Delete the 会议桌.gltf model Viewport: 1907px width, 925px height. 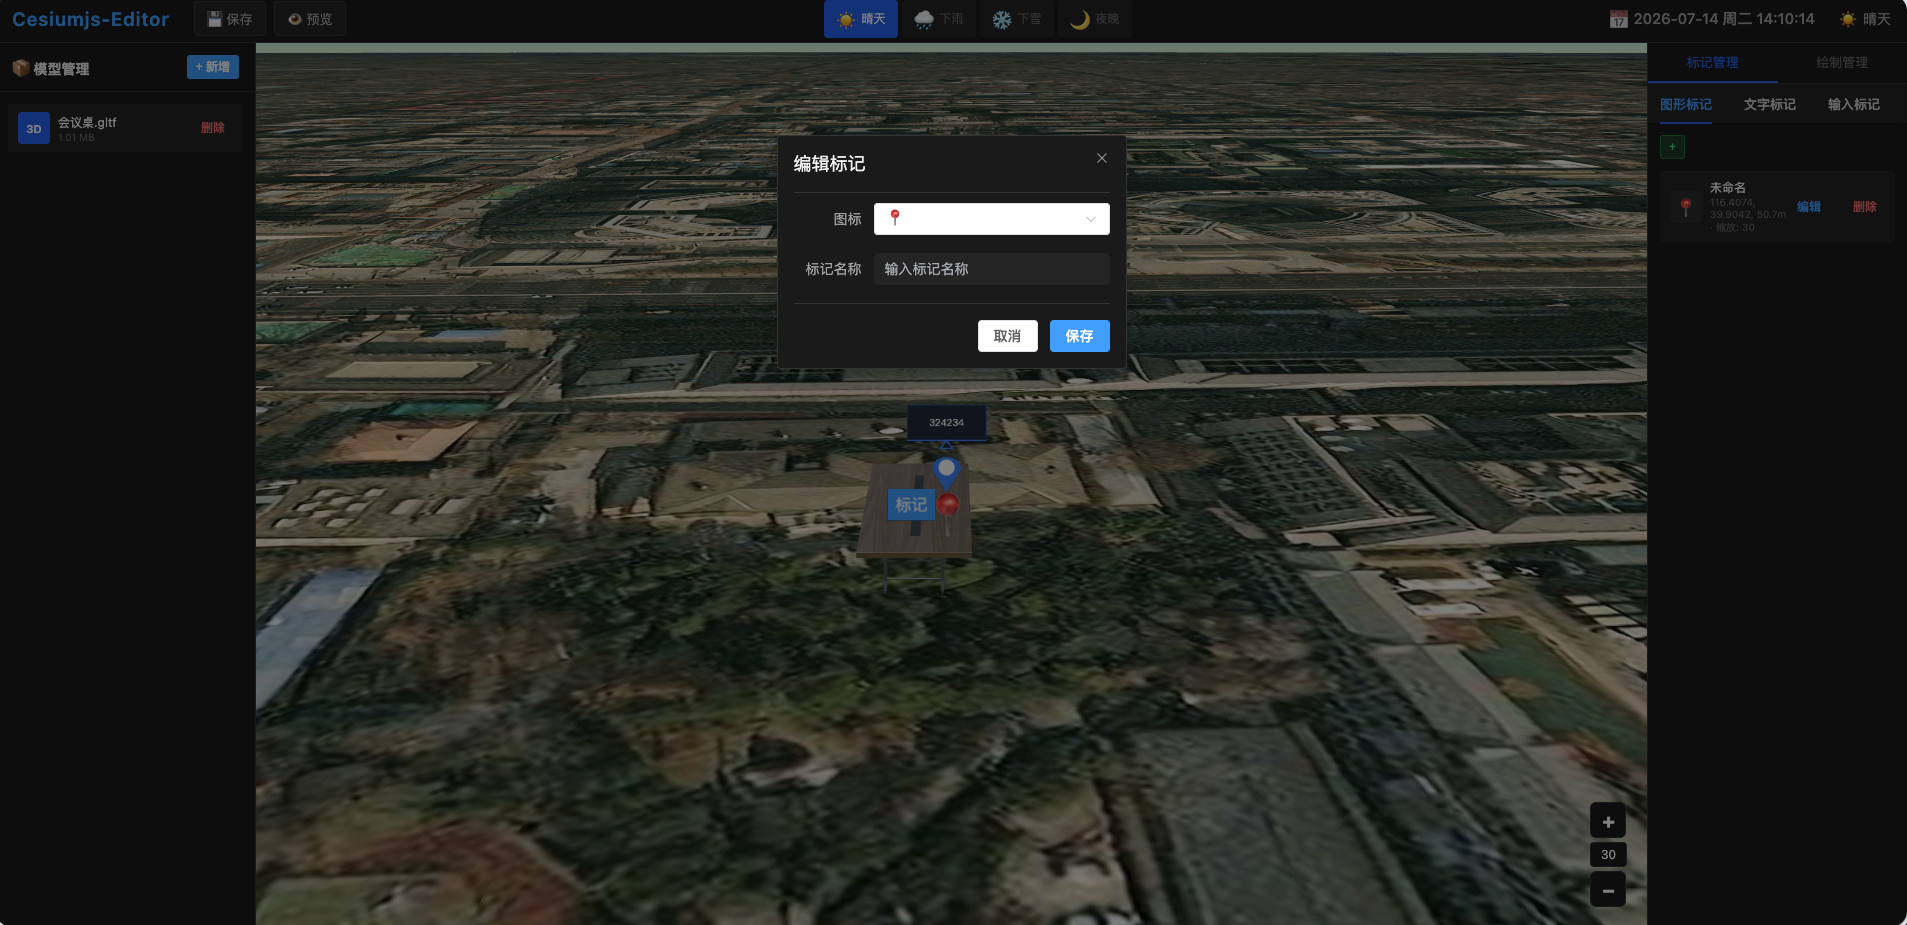click(212, 128)
